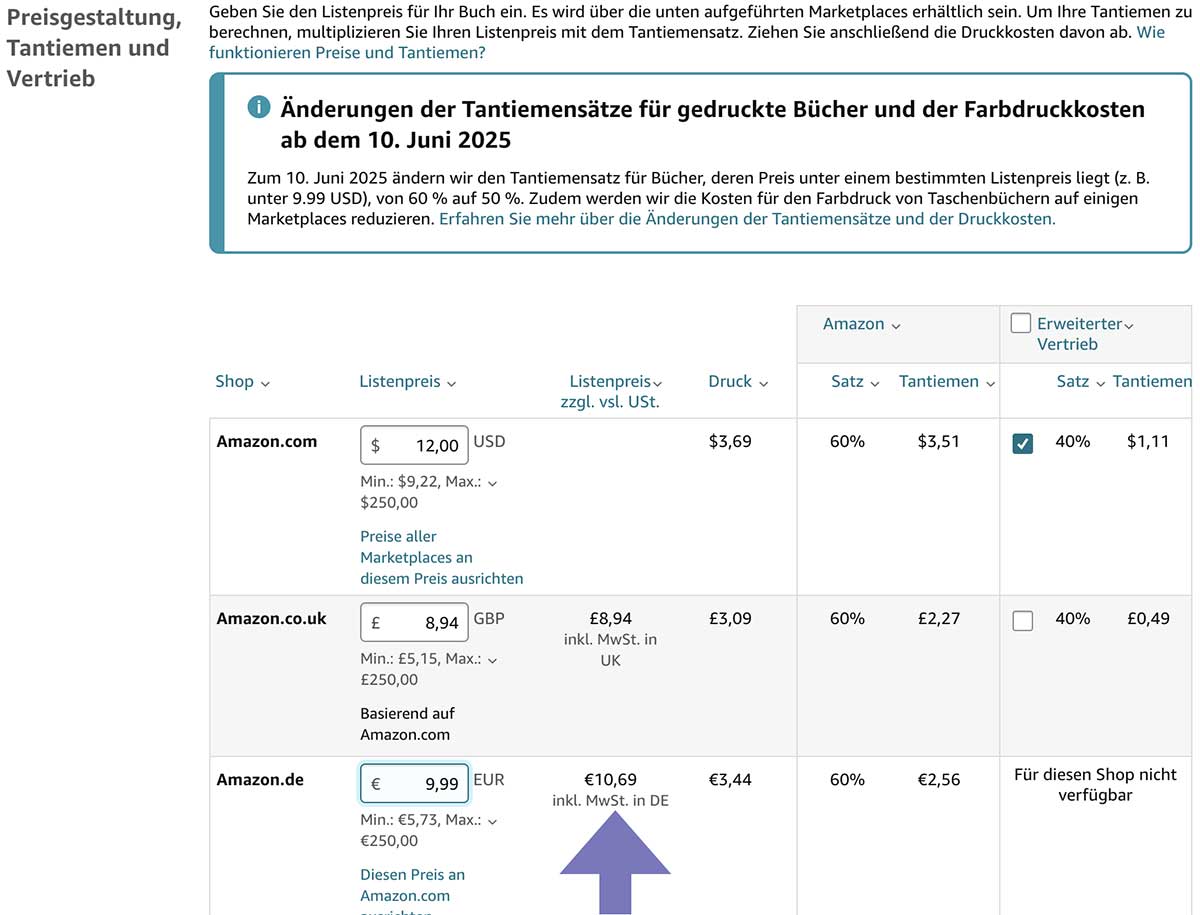Click the £2,27 Amazon royalty value

pyautogui.click(x=939, y=618)
